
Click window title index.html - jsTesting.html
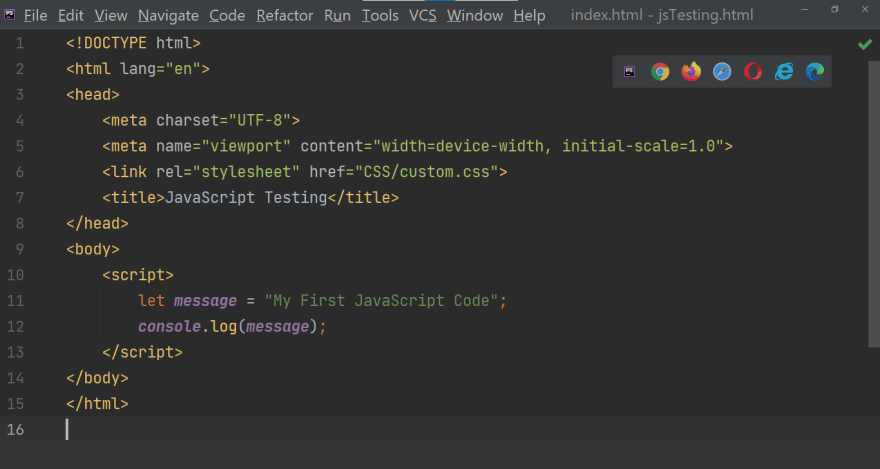coord(662,15)
